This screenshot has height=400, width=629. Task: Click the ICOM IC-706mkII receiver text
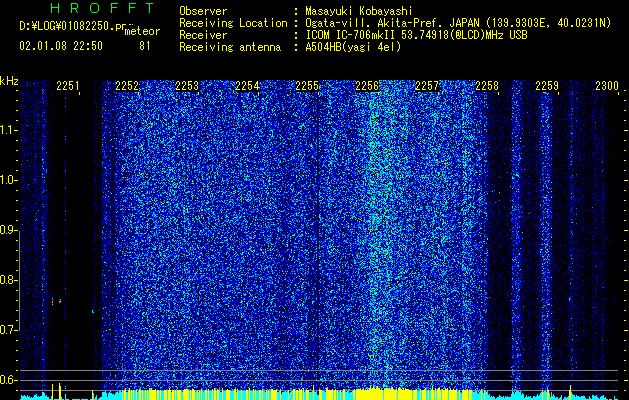pyautogui.click(x=416, y=35)
